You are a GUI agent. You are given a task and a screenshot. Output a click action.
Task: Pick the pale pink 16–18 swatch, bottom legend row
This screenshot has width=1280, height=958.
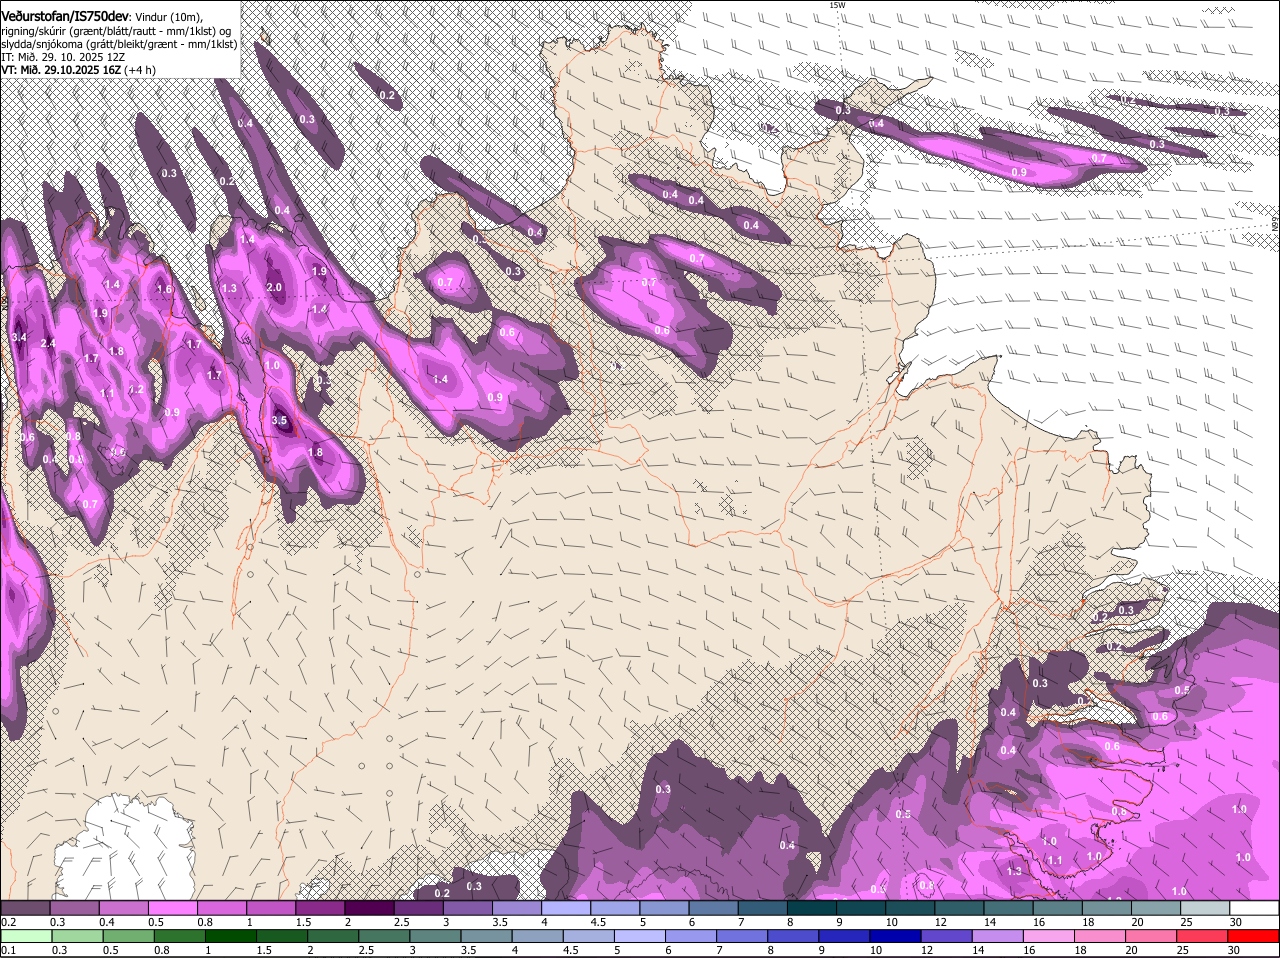coord(1050,936)
